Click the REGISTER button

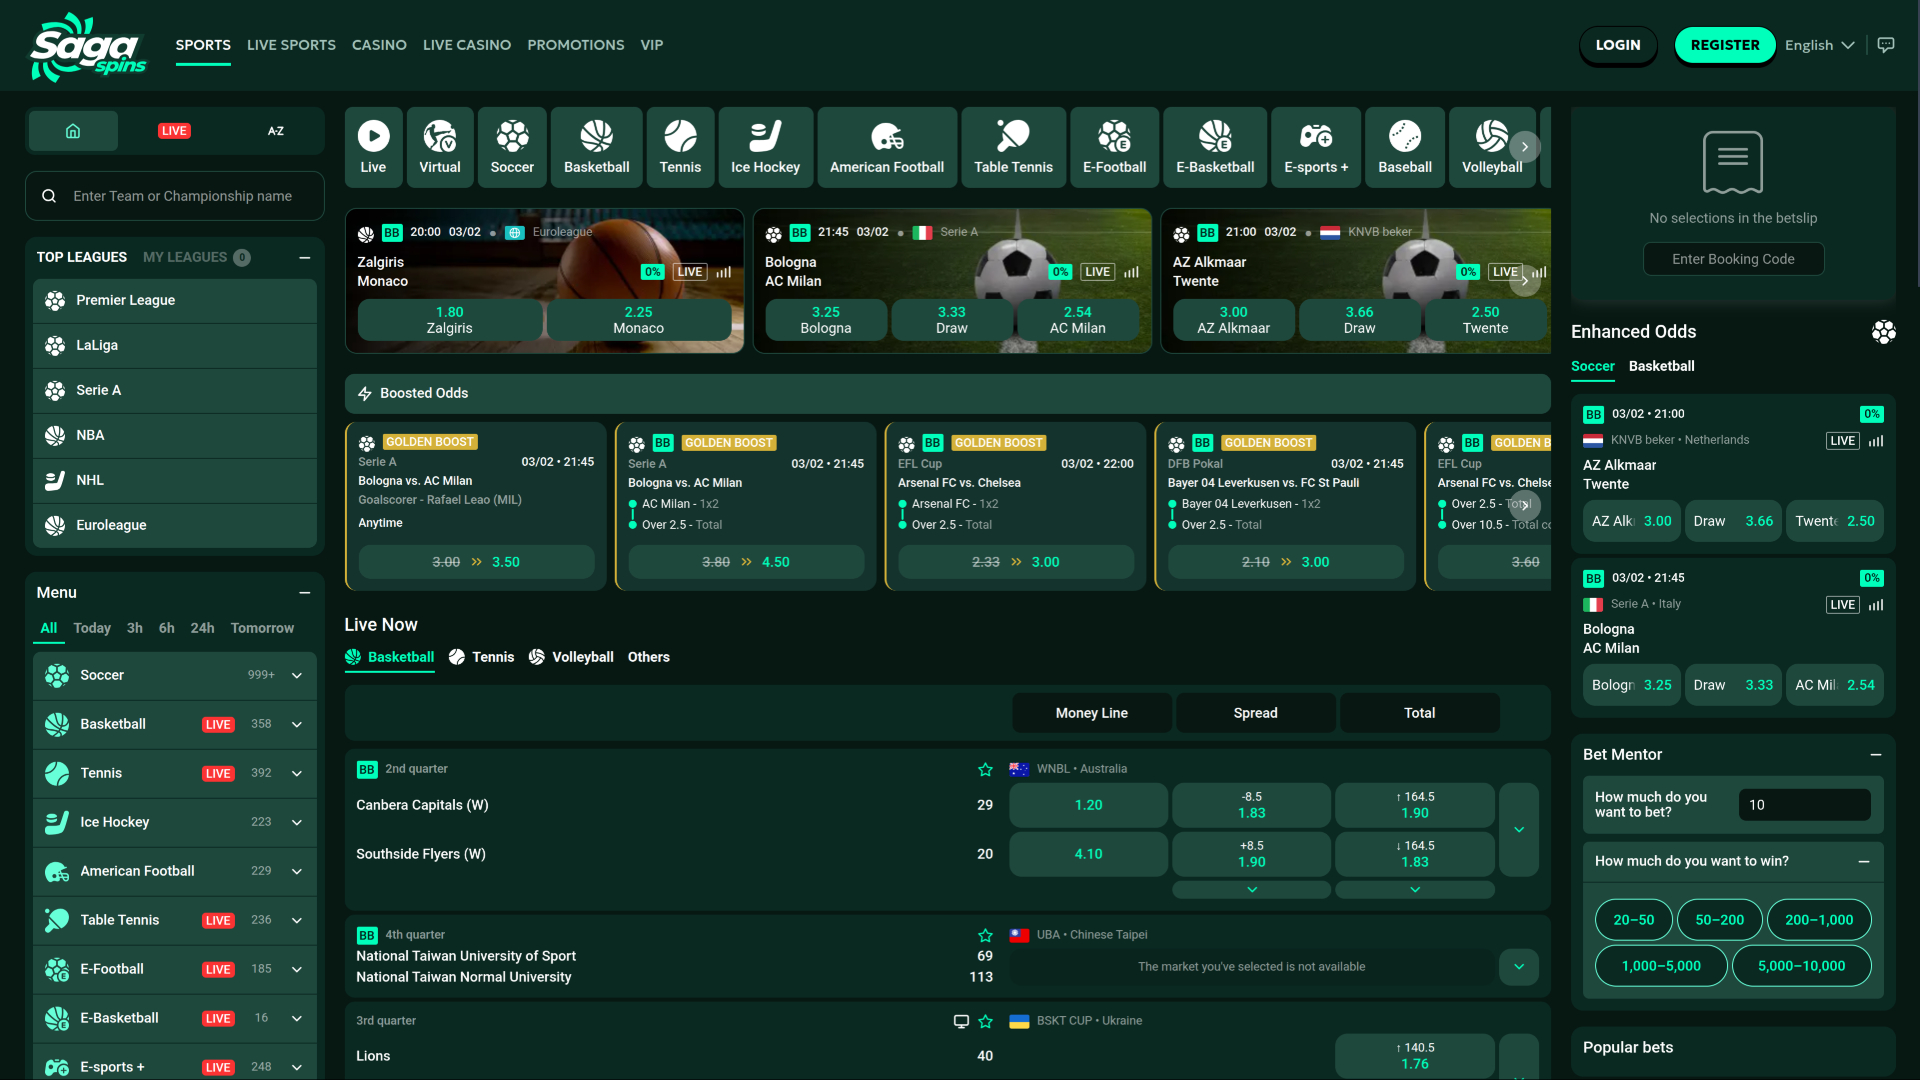(x=1724, y=45)
